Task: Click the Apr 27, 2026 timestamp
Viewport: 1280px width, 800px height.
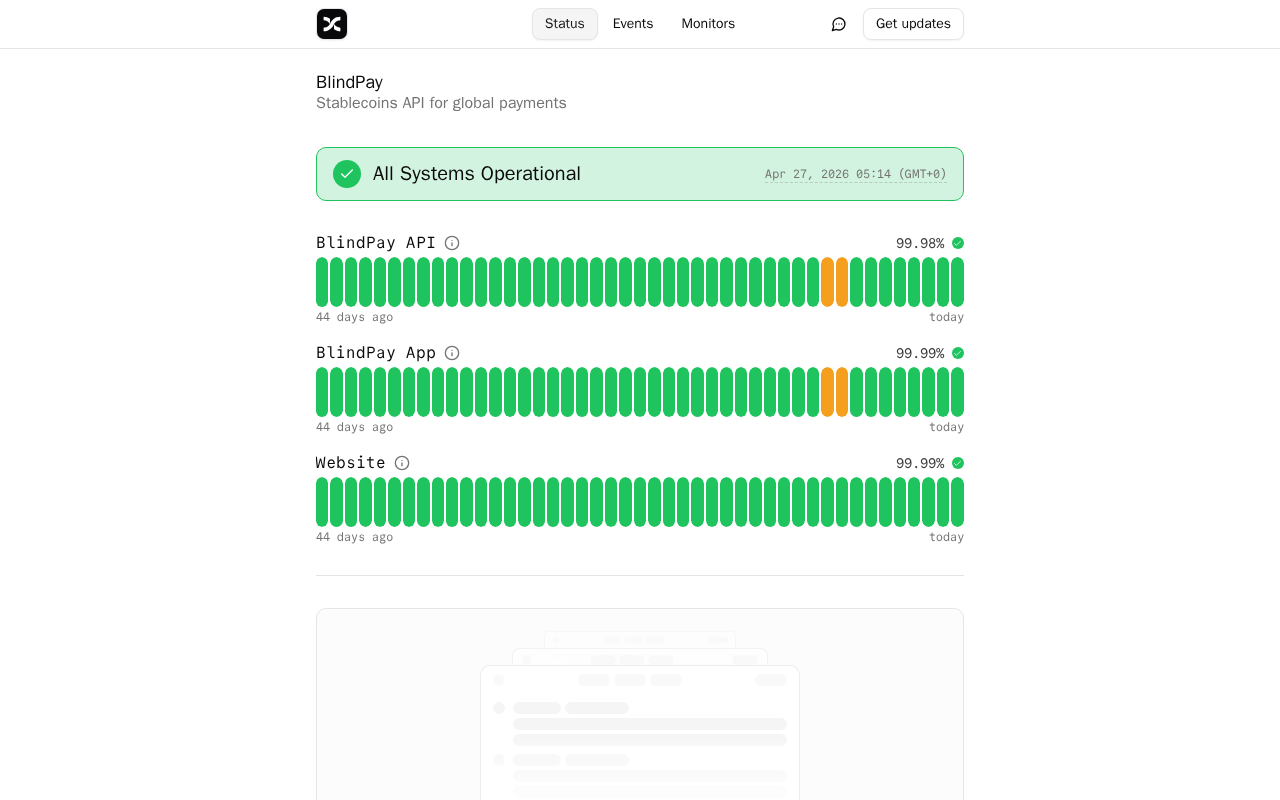Action: click(x=855, y=174)
